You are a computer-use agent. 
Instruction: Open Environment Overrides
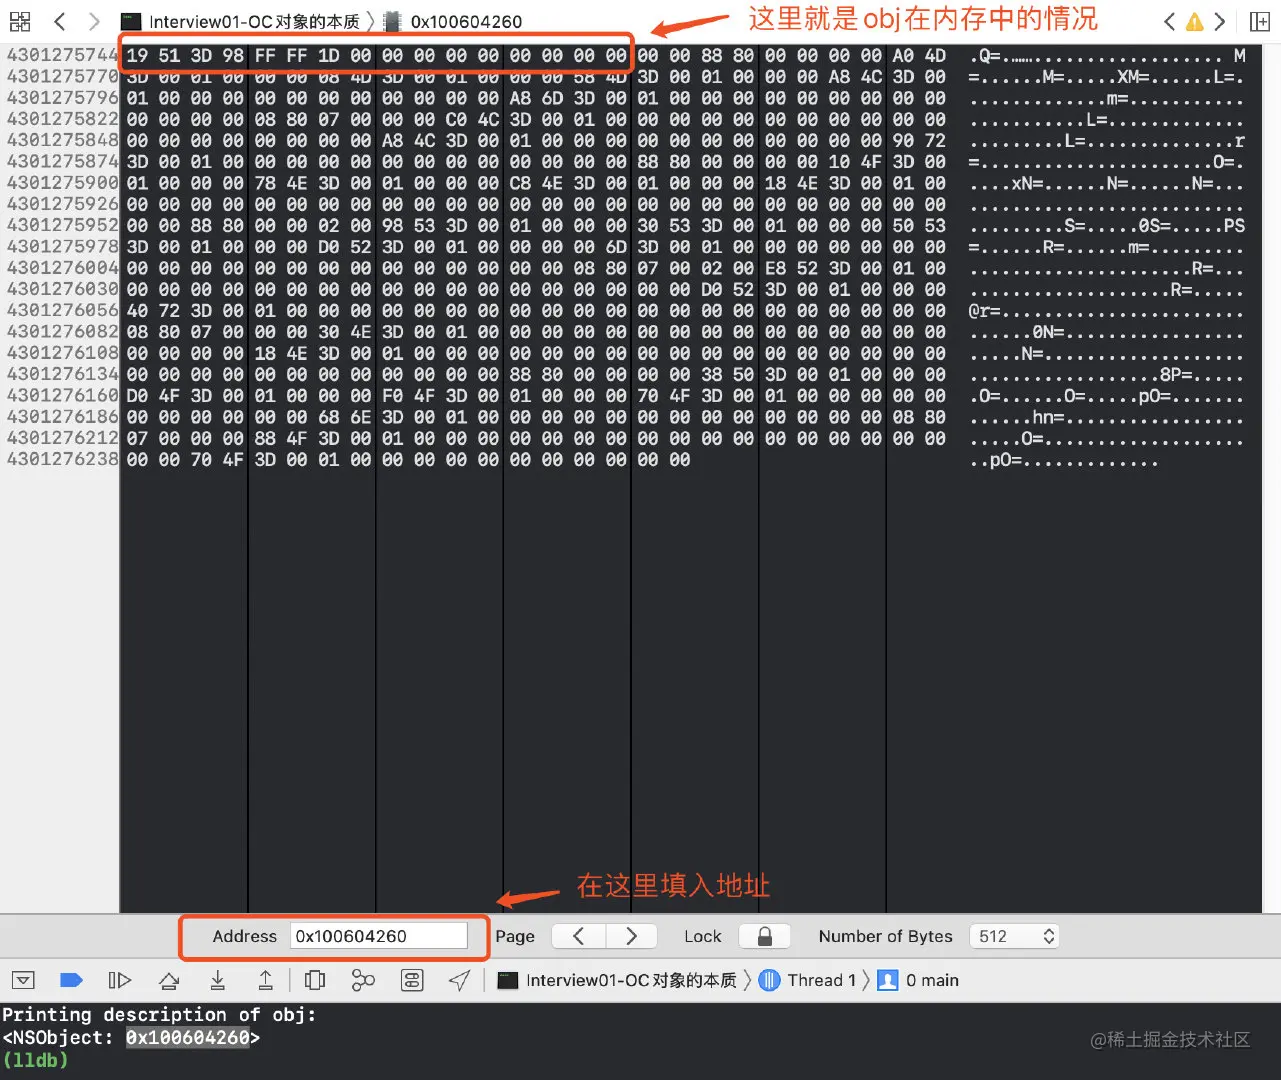[x=412, y=980]
